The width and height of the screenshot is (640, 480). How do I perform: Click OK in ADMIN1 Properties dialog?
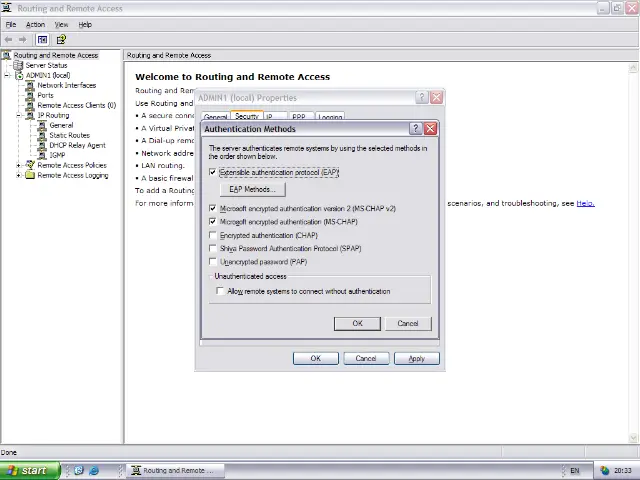click(x=316, y=358)
